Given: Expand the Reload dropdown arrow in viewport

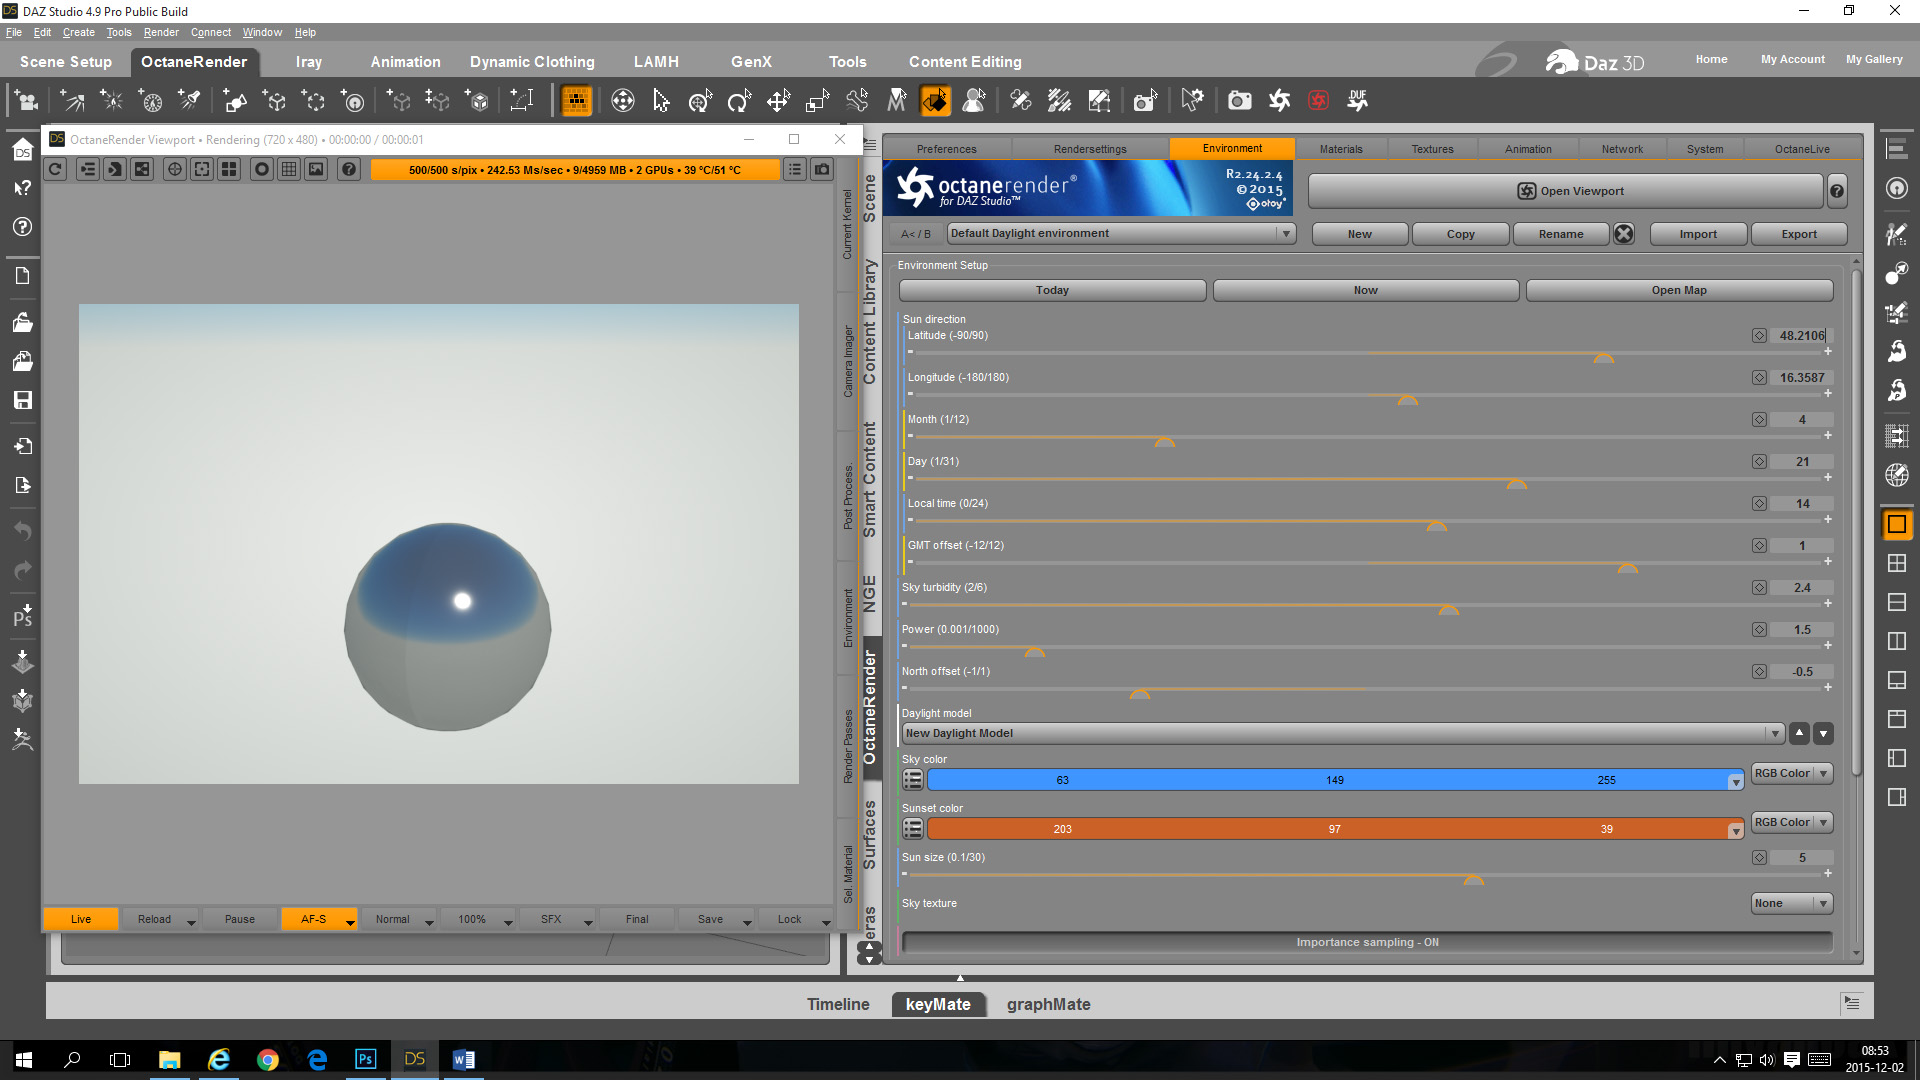Looking at the screenshot, I should coord(191,921).
